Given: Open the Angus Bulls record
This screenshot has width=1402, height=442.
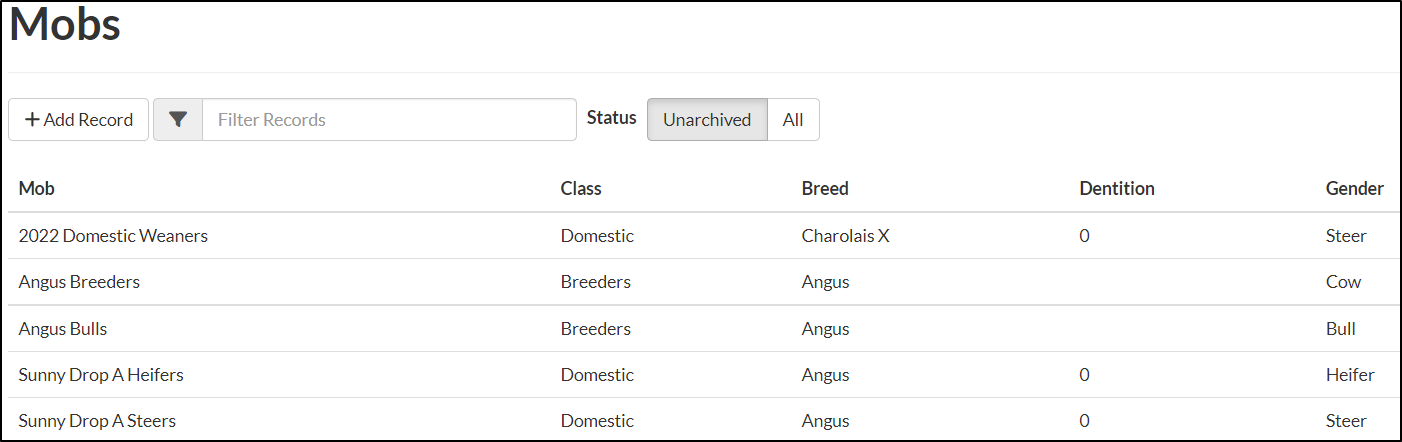Looking at the screenshot, I should coord(63,328).
